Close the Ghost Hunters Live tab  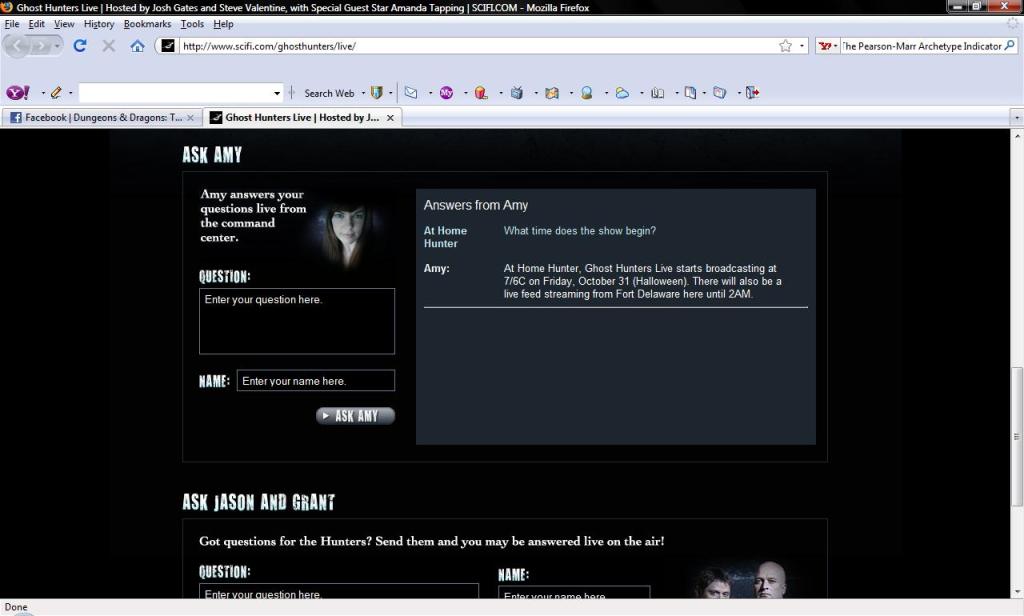[391, 117]
